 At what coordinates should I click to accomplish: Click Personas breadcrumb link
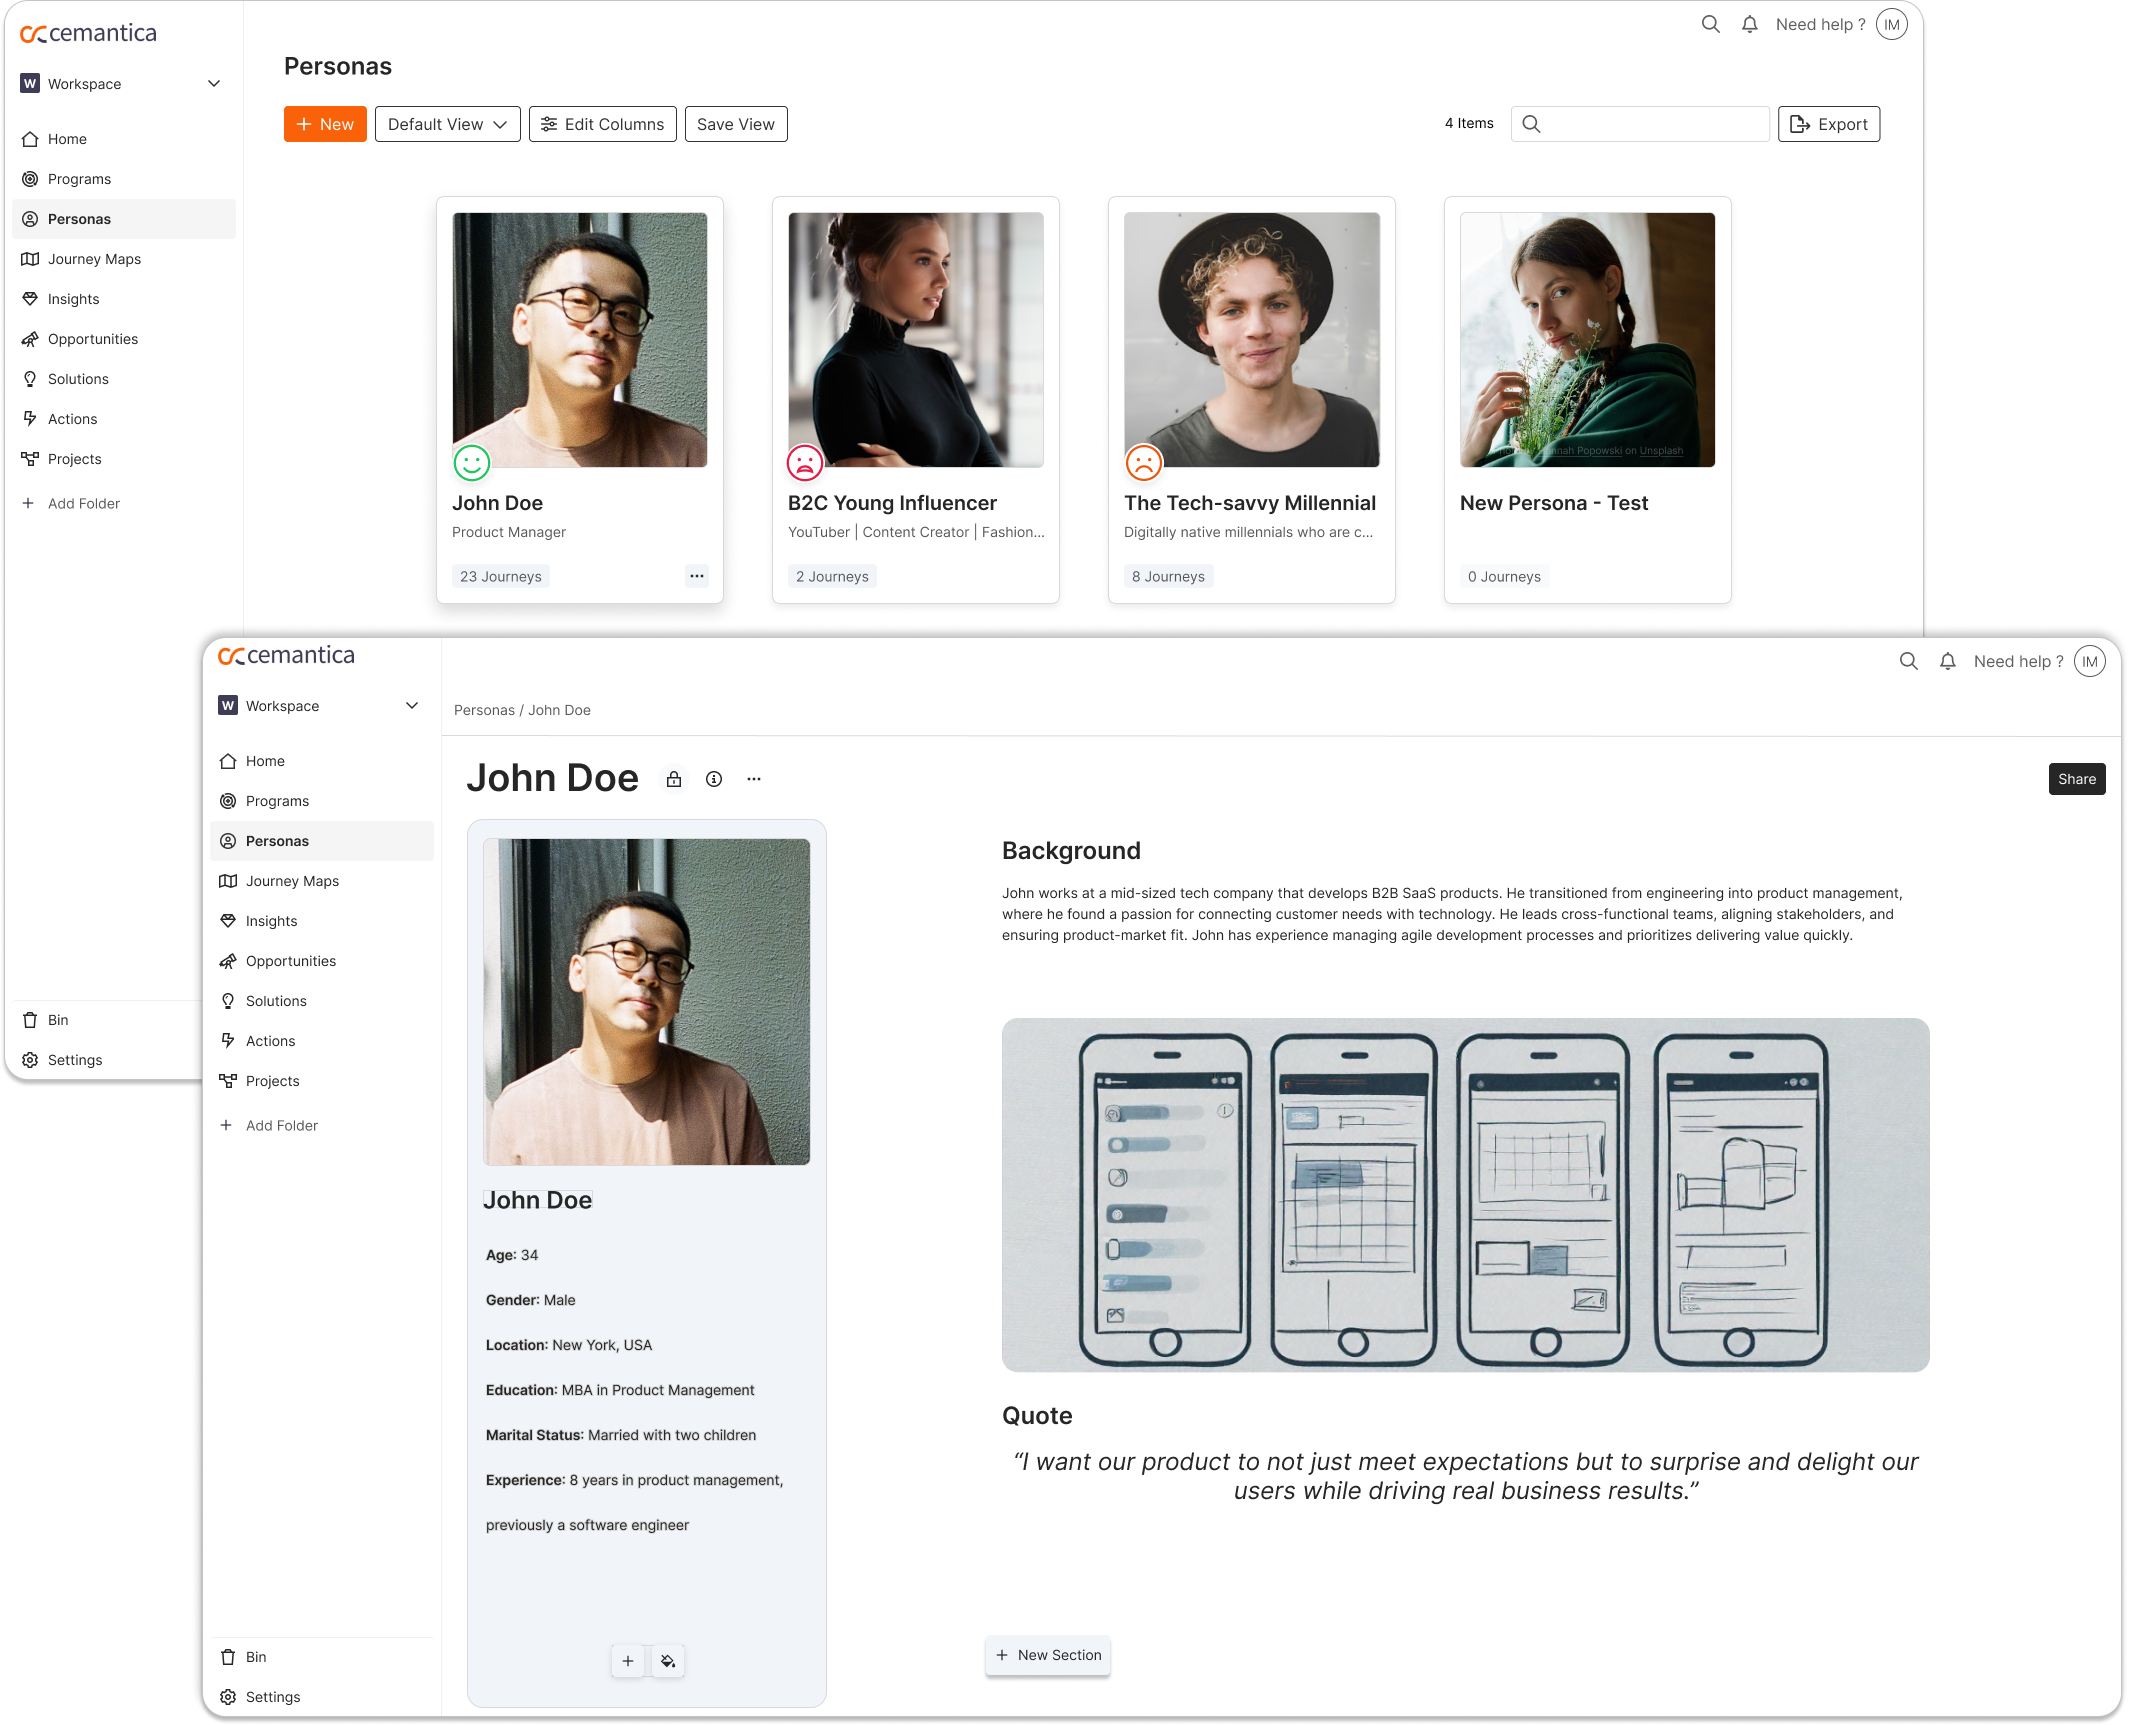coord(484,710)
